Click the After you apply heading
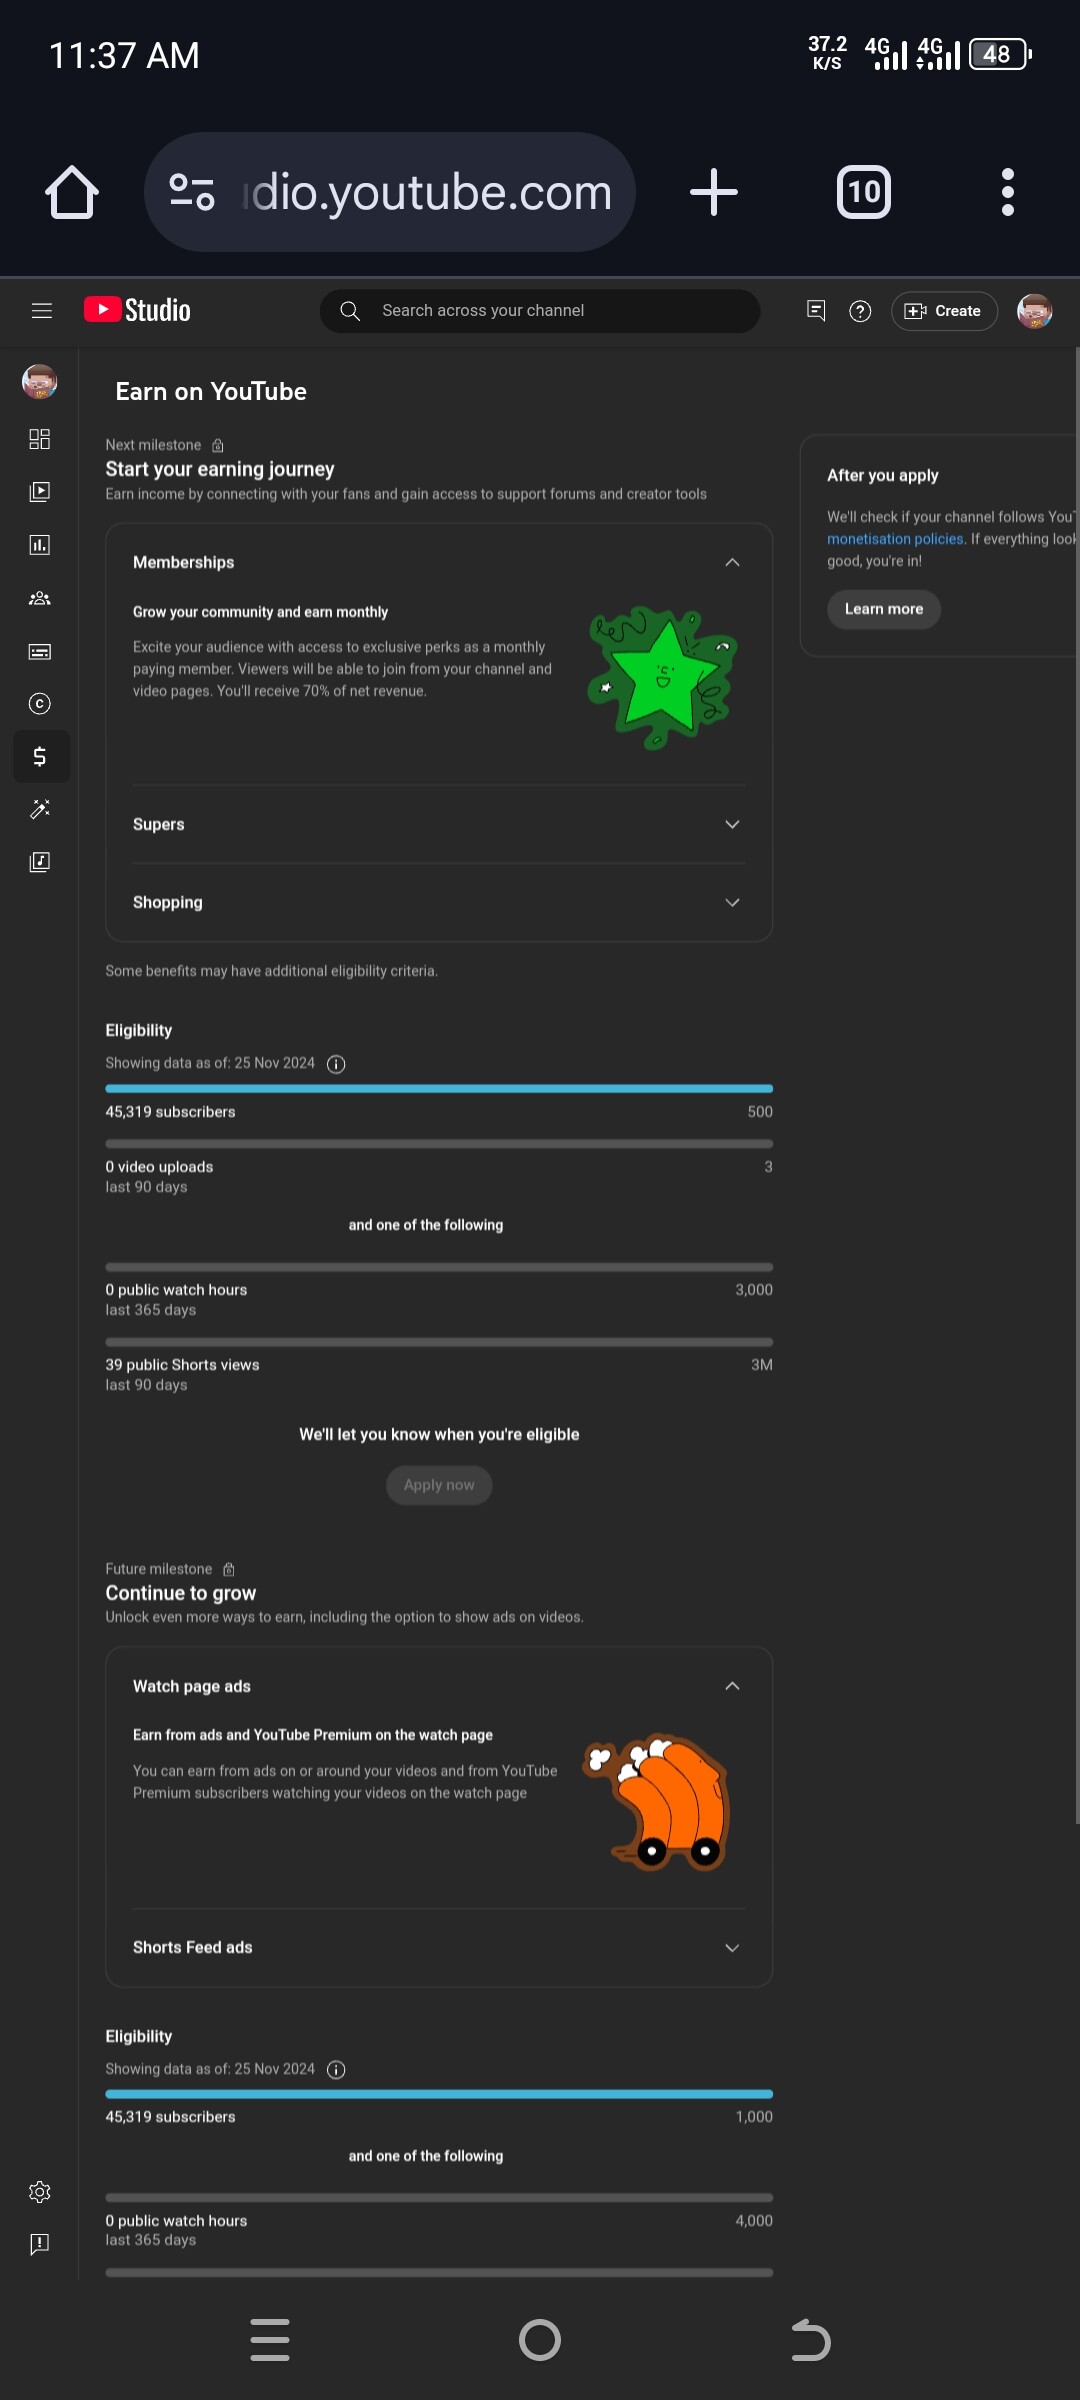Viewport: 1080px width, 2400px height. coord(883,475)
